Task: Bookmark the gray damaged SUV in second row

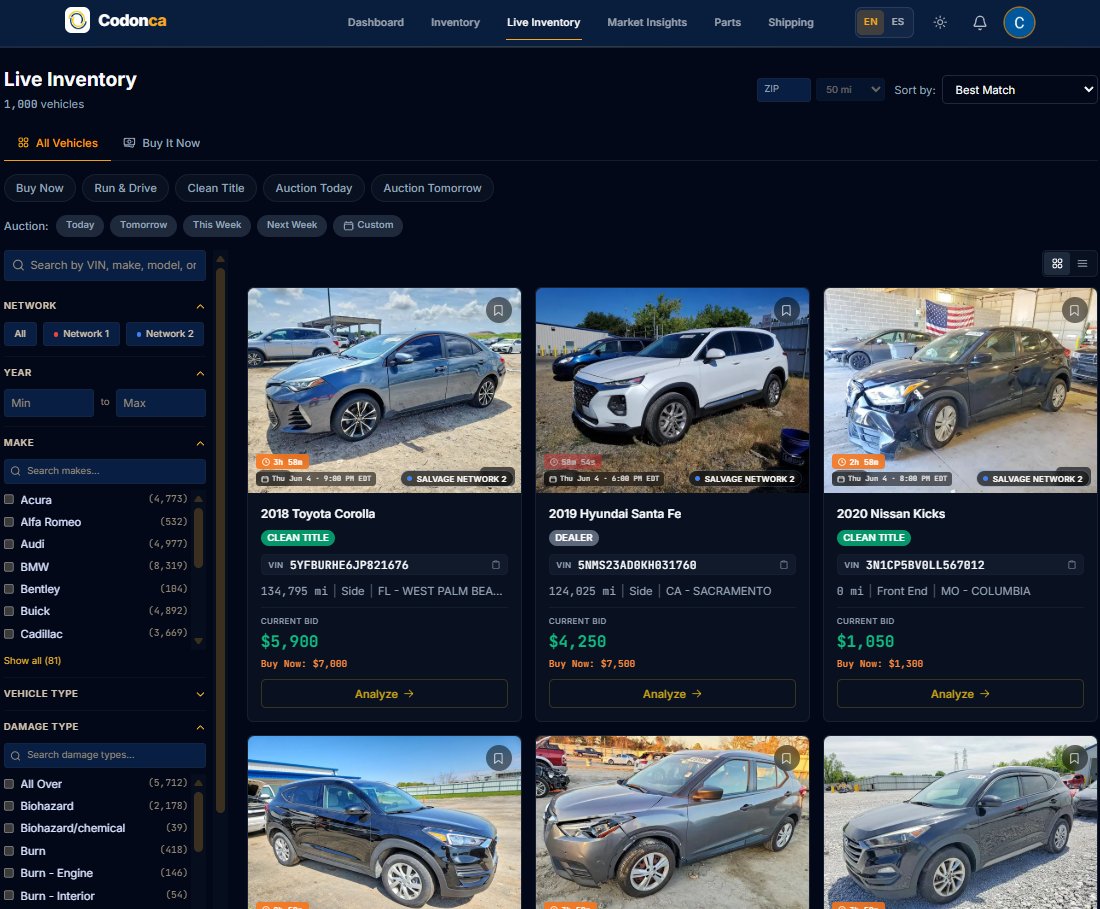Action: (x=786, y=758)
